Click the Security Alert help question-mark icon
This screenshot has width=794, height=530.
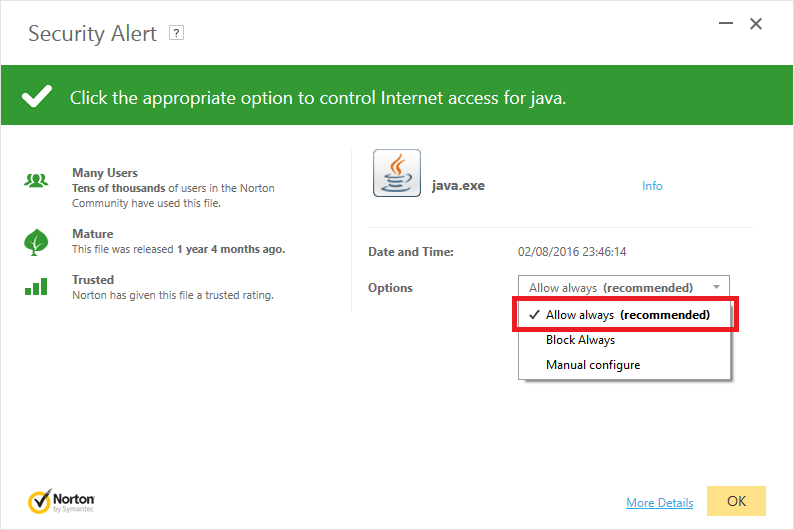pos(177,33)
